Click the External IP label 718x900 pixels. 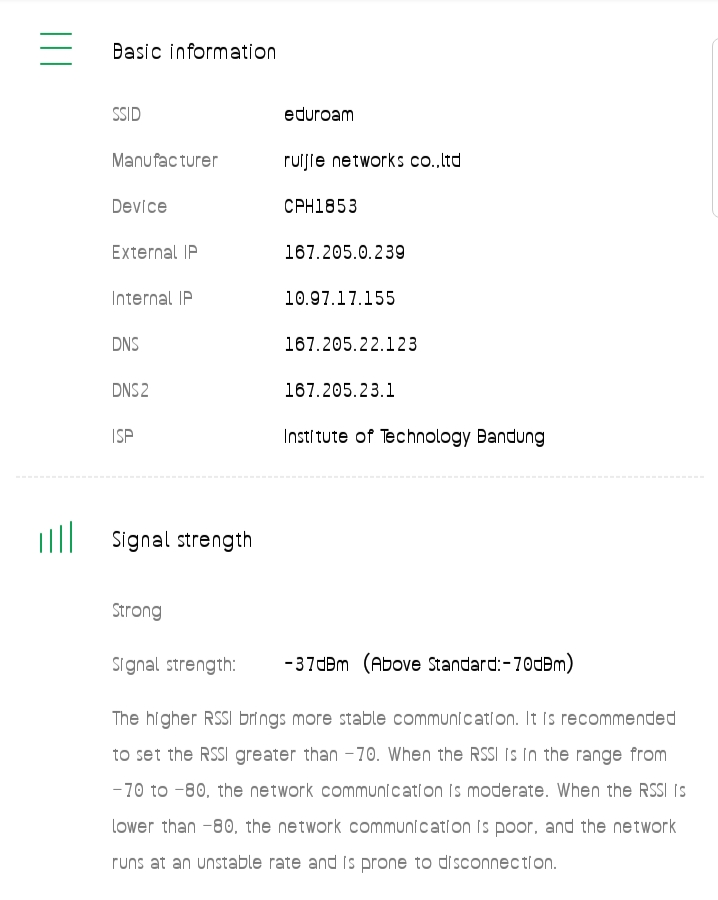click(x=155, y=253)
